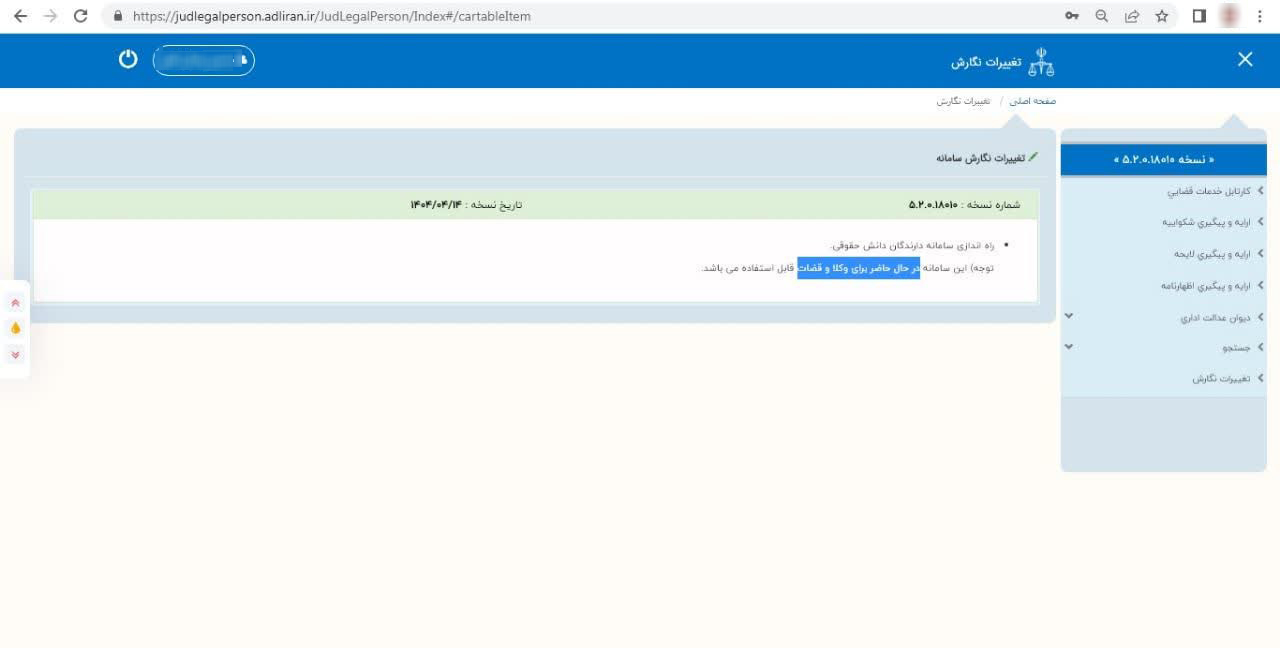Click the double up-arrow floating widget icon
1280x648 pixels.
pos(15,302)
